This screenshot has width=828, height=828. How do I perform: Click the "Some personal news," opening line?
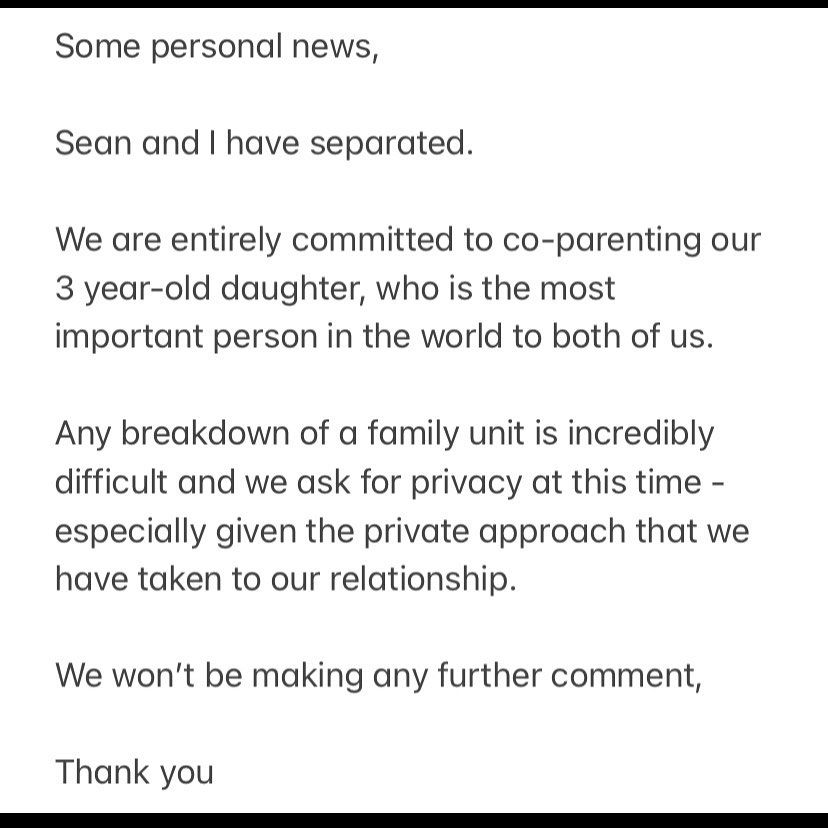[217, 49]
